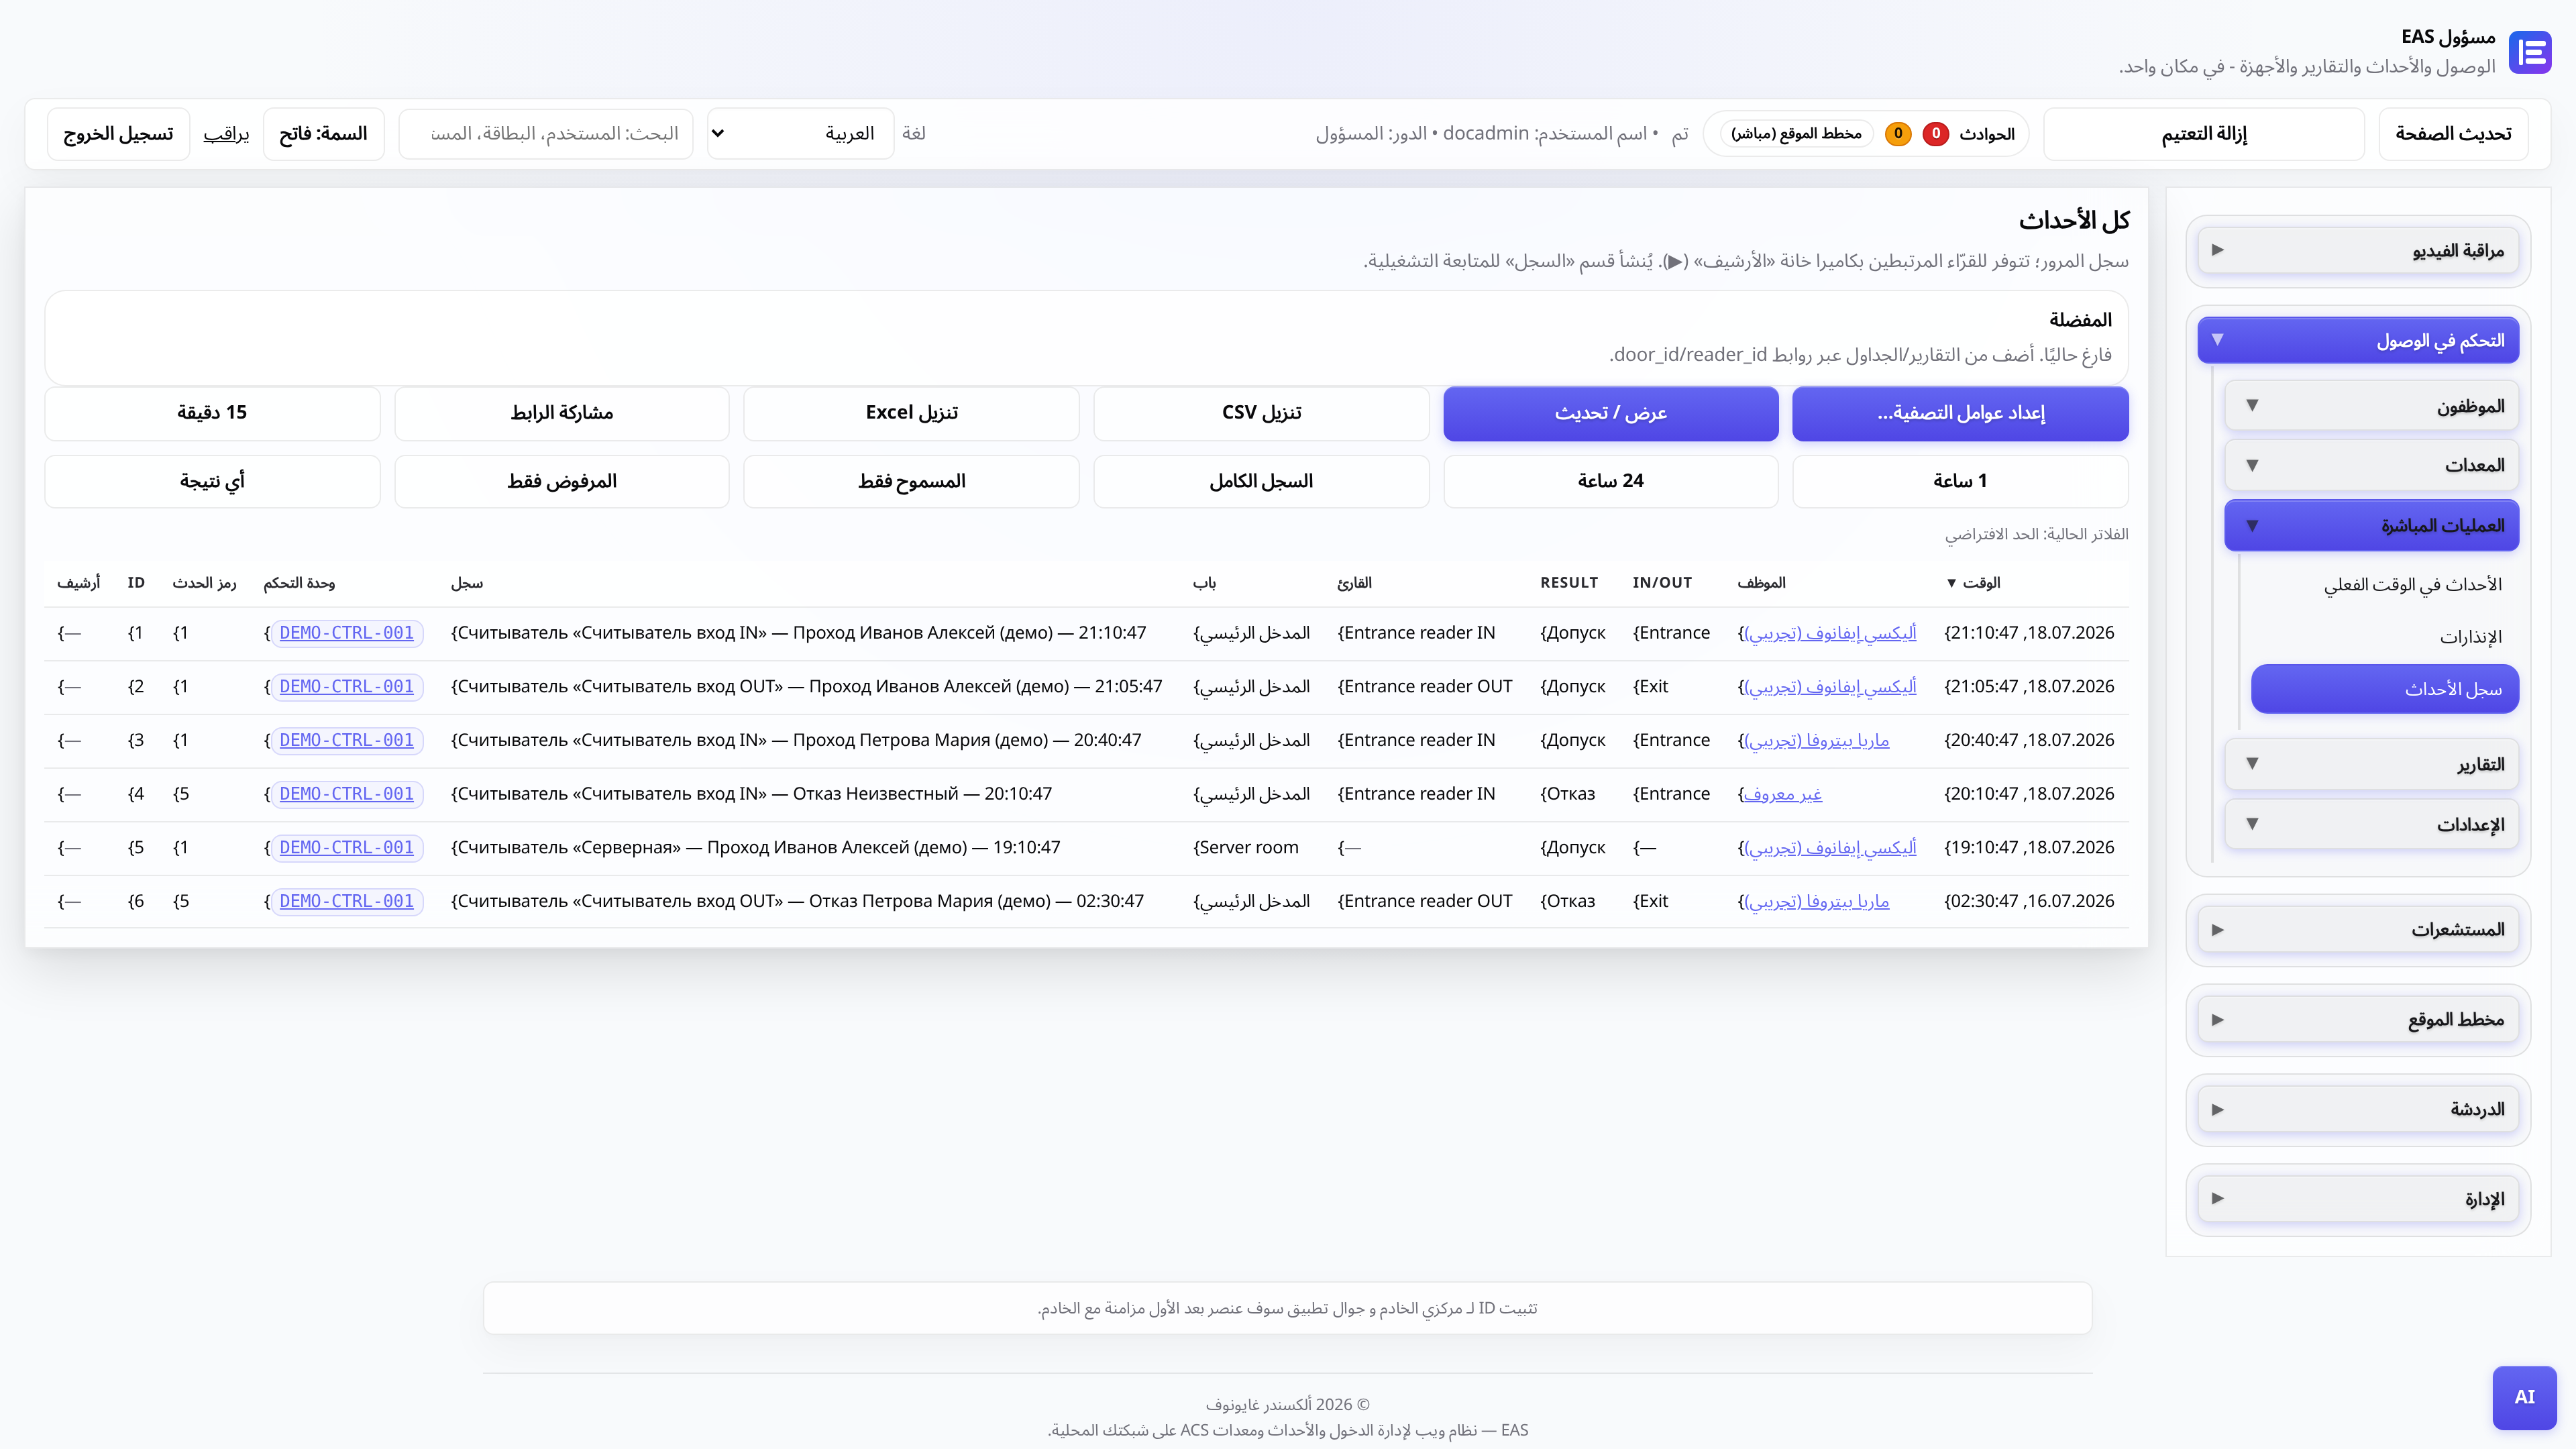Expand the المستشعرات sidebar section

pos(2358,930)
